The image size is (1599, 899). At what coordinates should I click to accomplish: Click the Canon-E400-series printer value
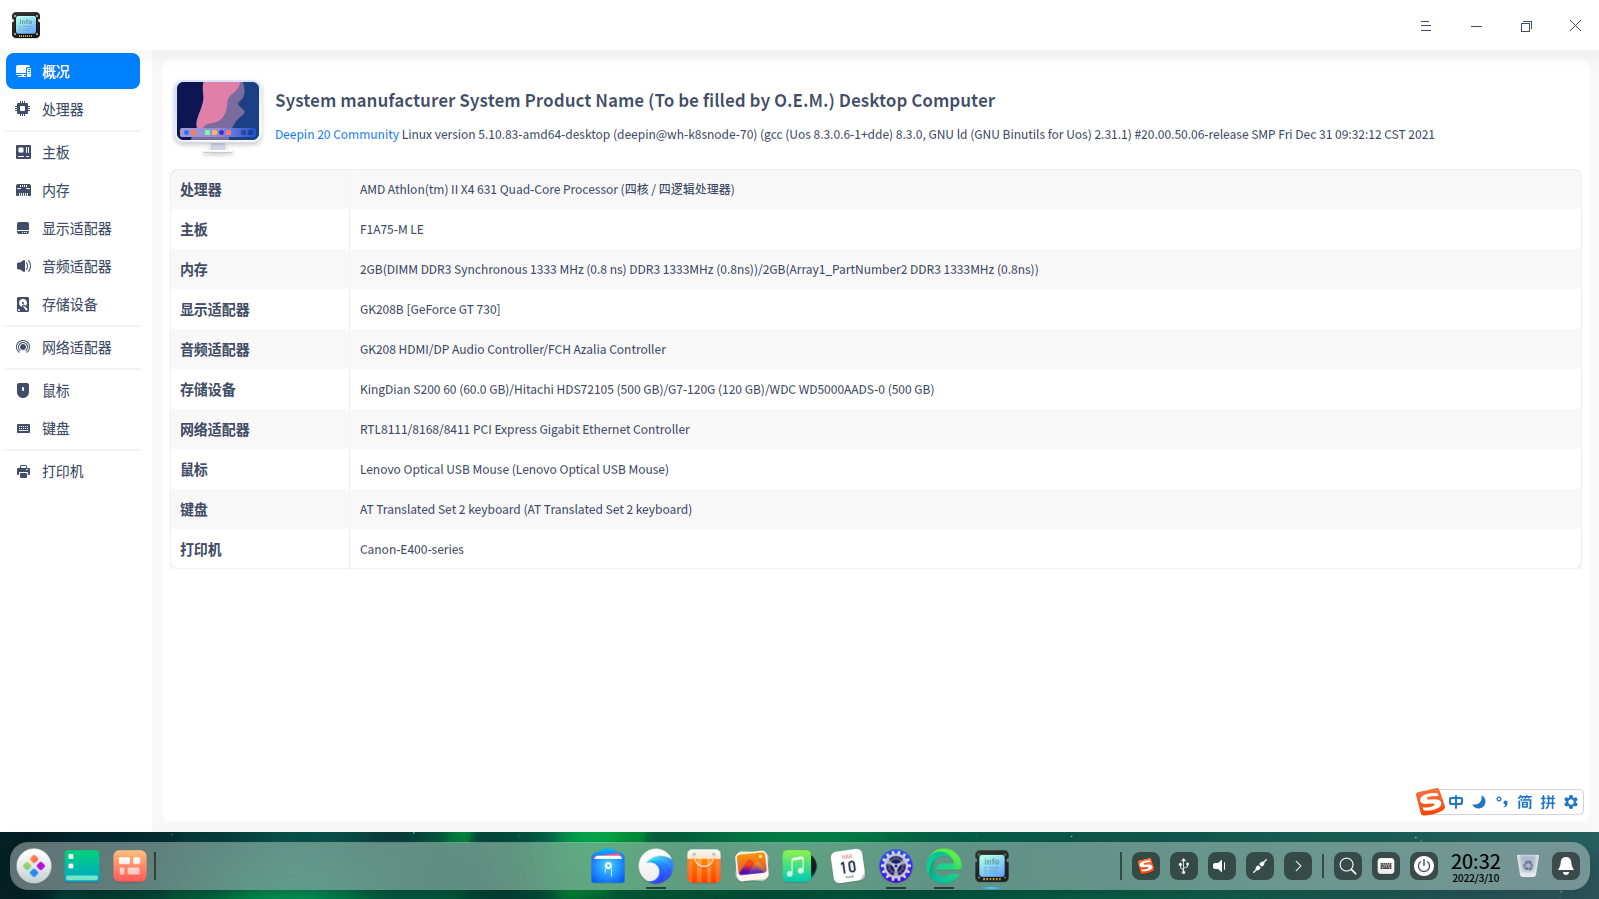tap(412, 549)
